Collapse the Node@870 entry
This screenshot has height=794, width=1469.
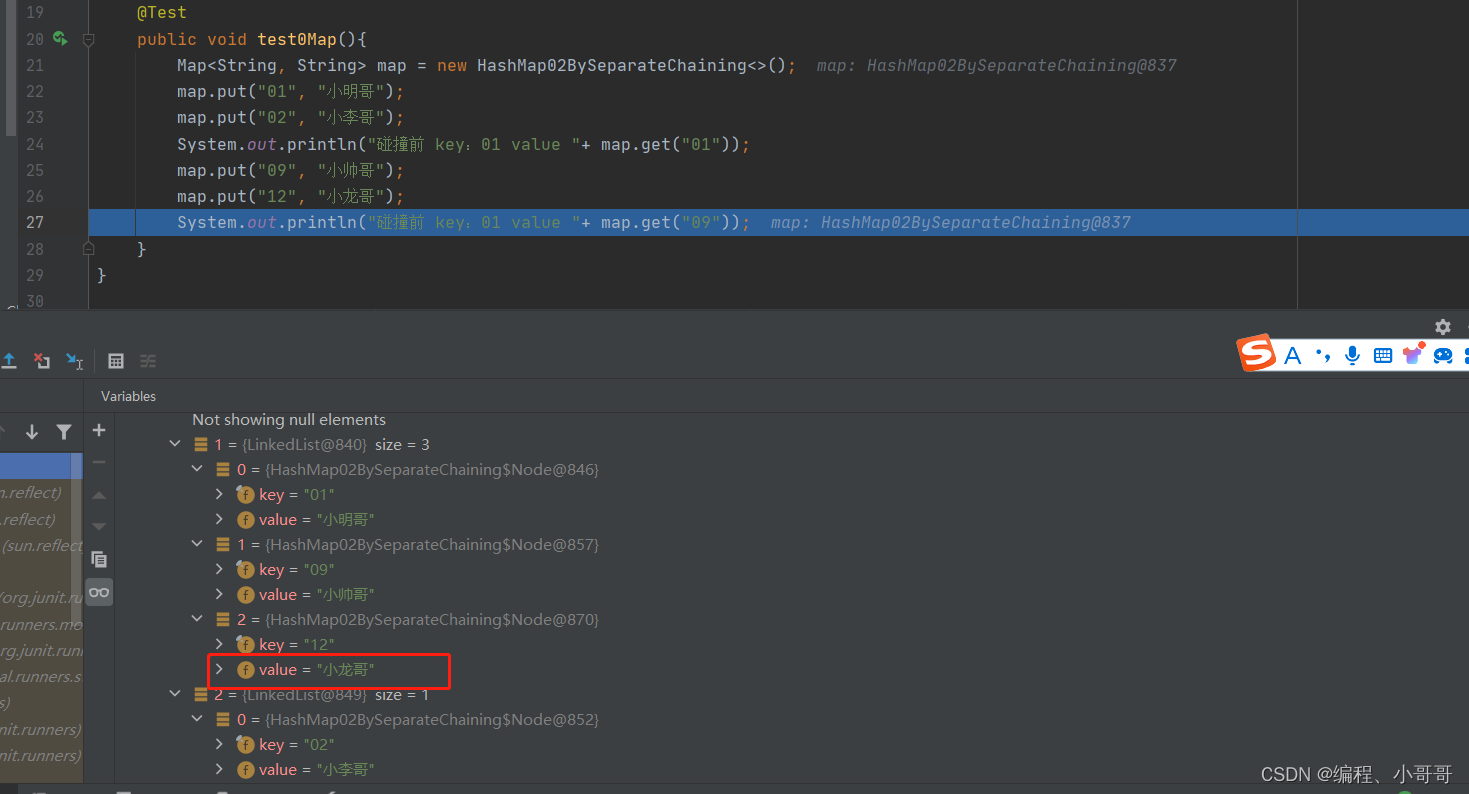[x=198, y=619]
